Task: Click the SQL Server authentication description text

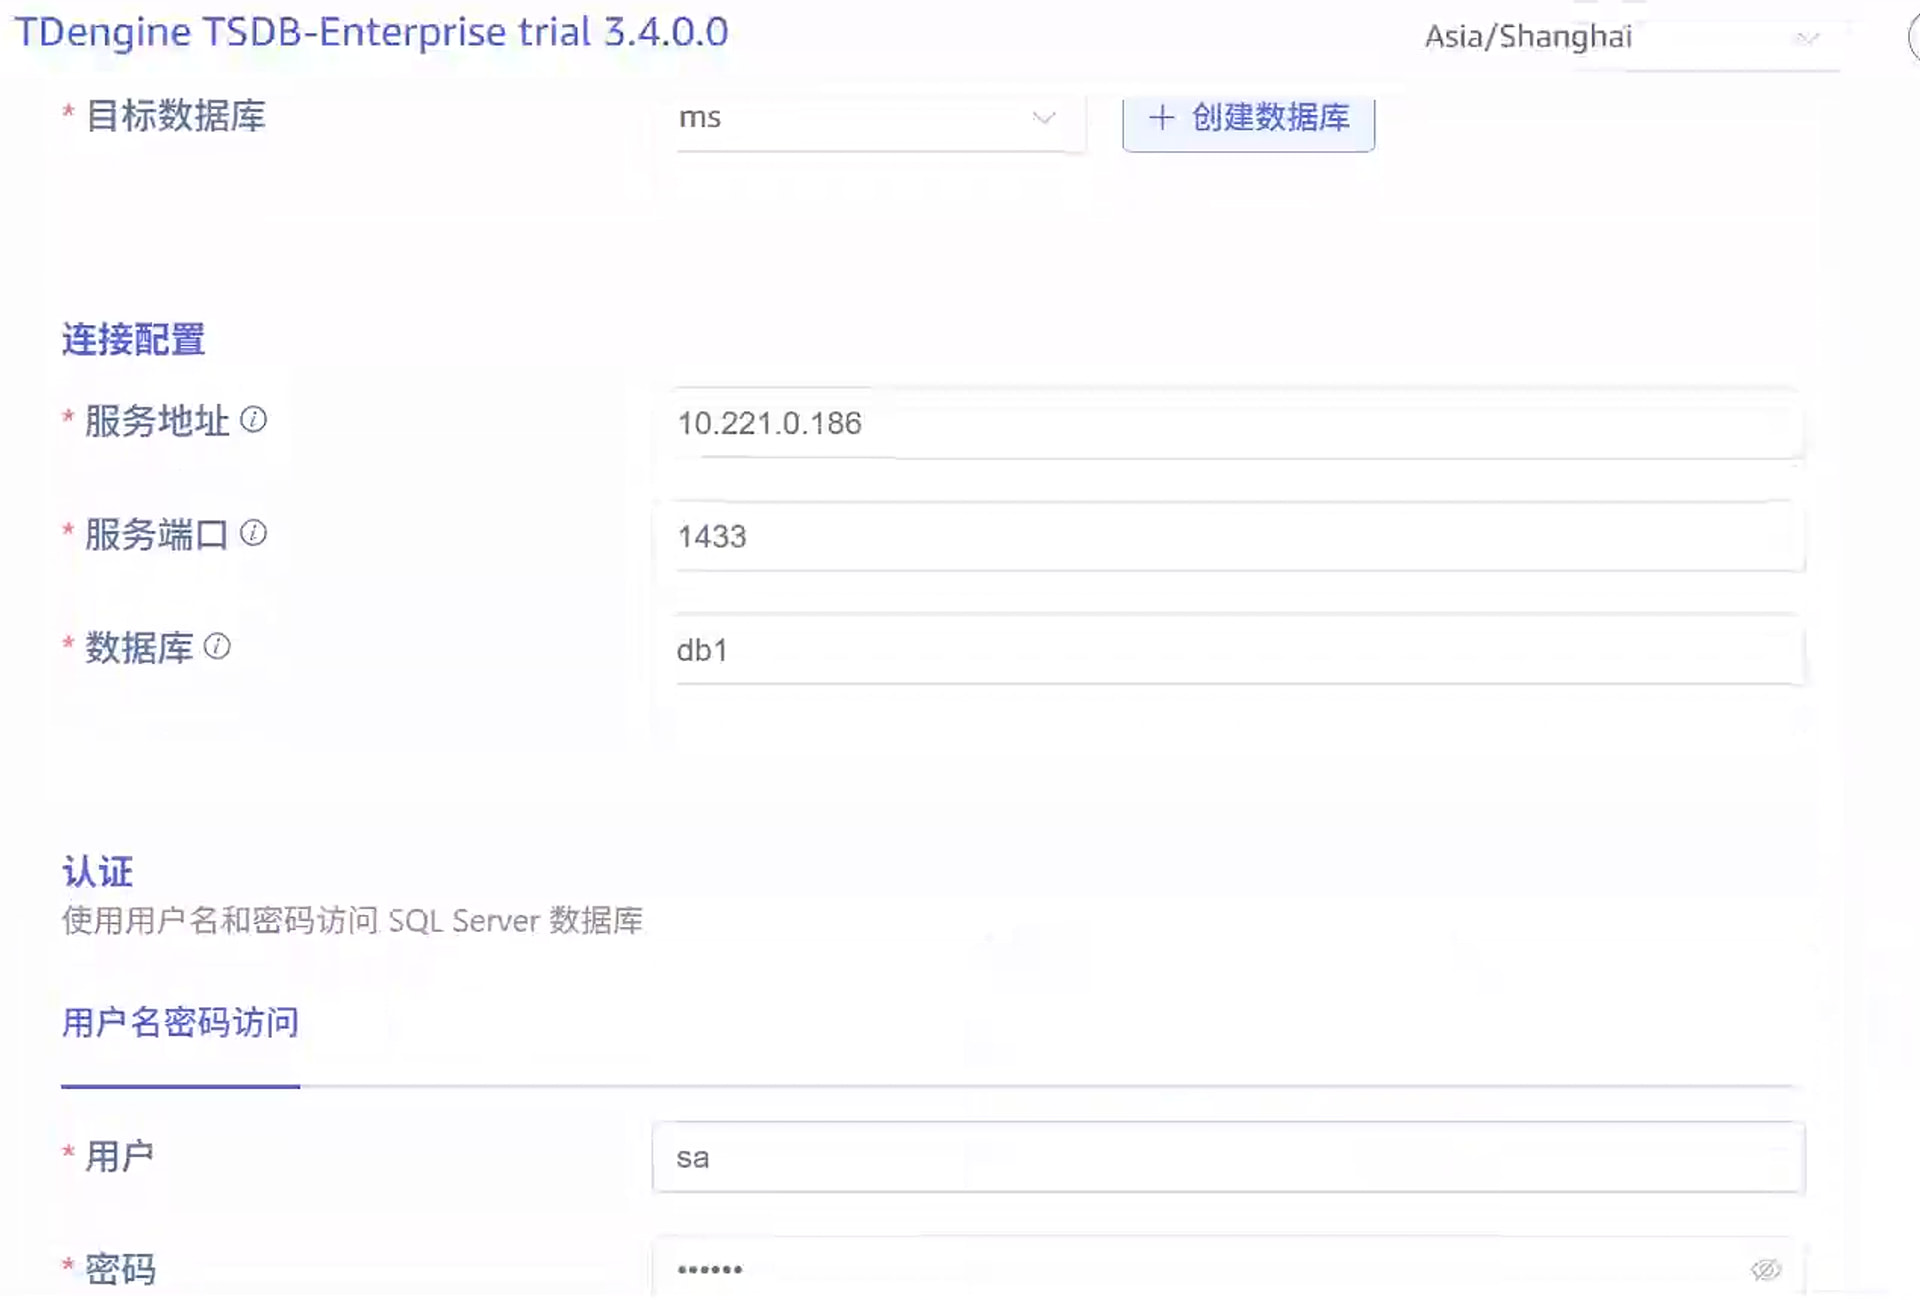Action: pyautogui.click(x=352, y=920)
